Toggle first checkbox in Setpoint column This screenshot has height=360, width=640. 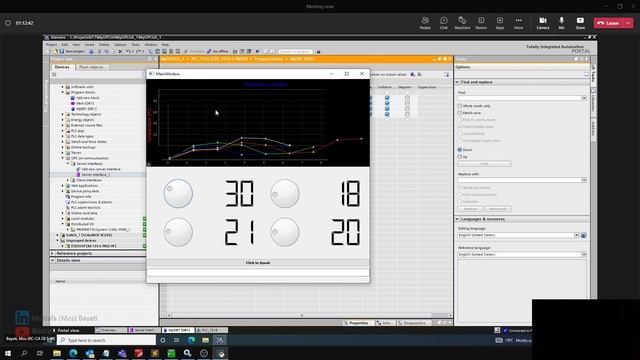click(407, 98)
